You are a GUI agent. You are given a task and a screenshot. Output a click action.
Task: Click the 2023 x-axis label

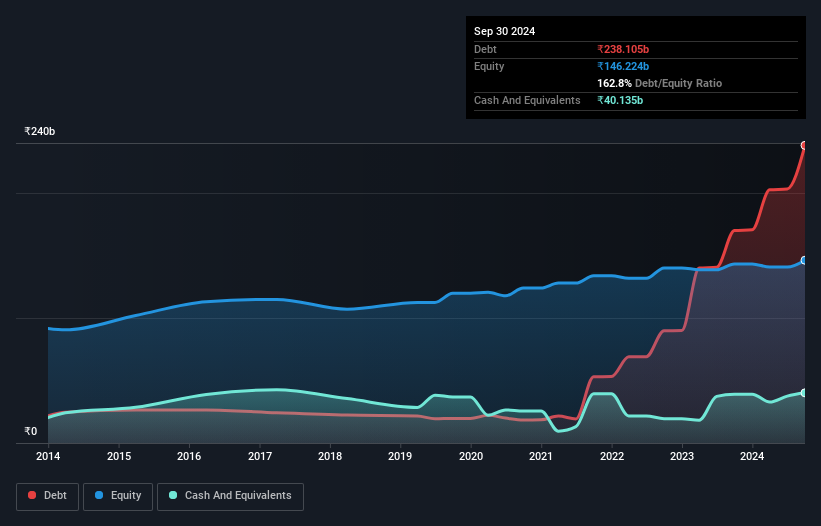[682, 456]
